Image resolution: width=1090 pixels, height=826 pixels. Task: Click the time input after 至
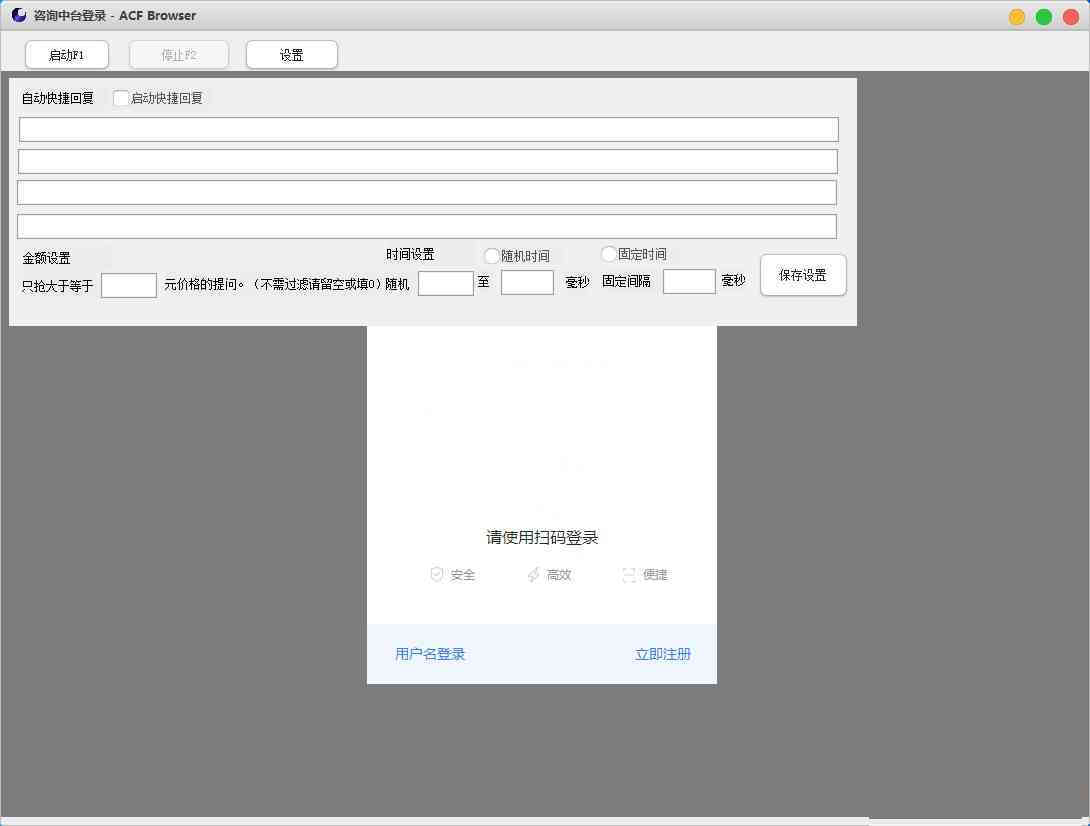[527, 283]
